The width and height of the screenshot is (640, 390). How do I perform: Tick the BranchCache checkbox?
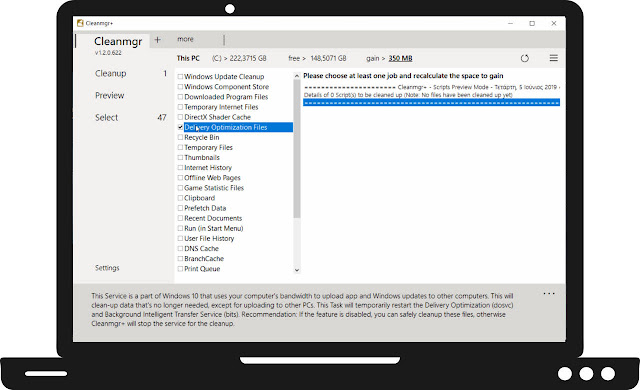[180, 259]
